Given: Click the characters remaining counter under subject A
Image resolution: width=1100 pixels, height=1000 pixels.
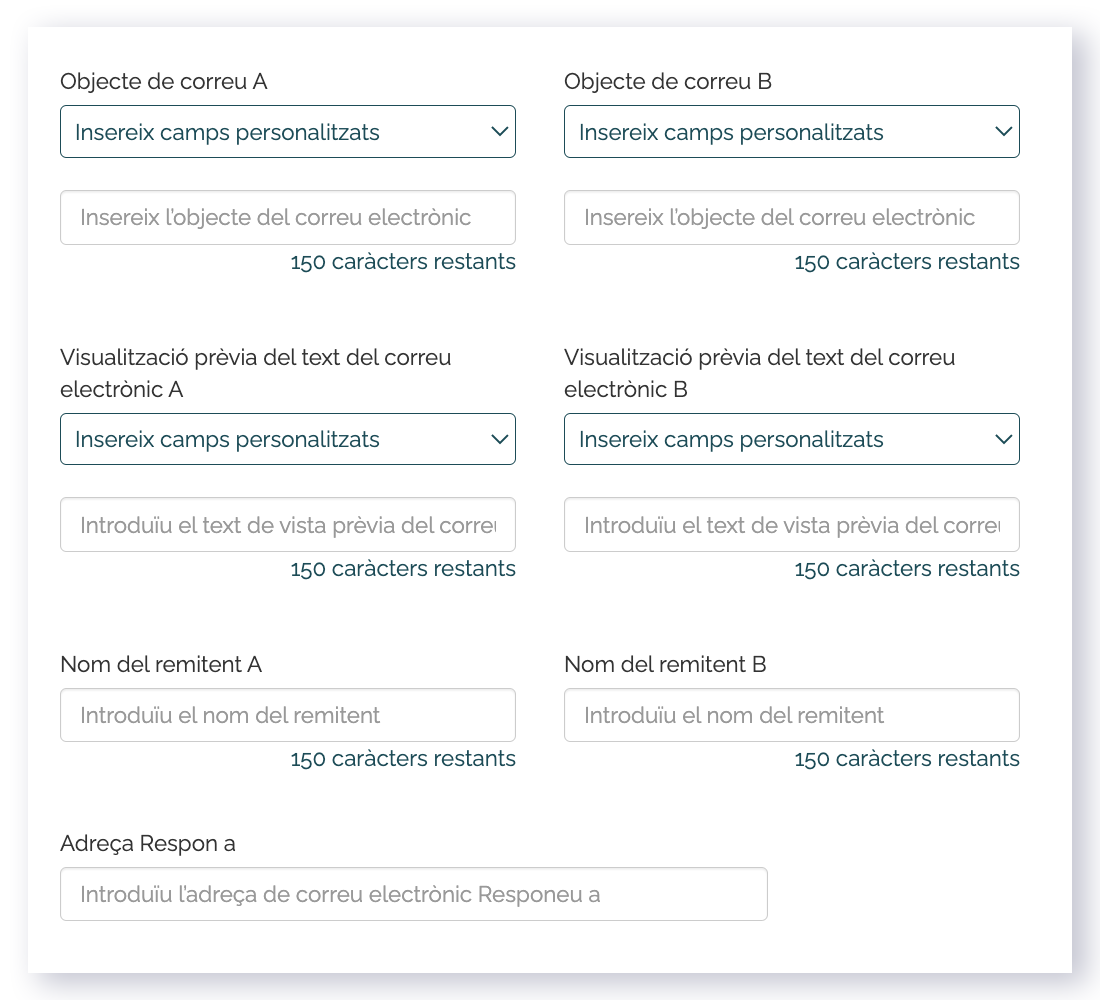Looking at the screenshot, I should coord(403,262).
